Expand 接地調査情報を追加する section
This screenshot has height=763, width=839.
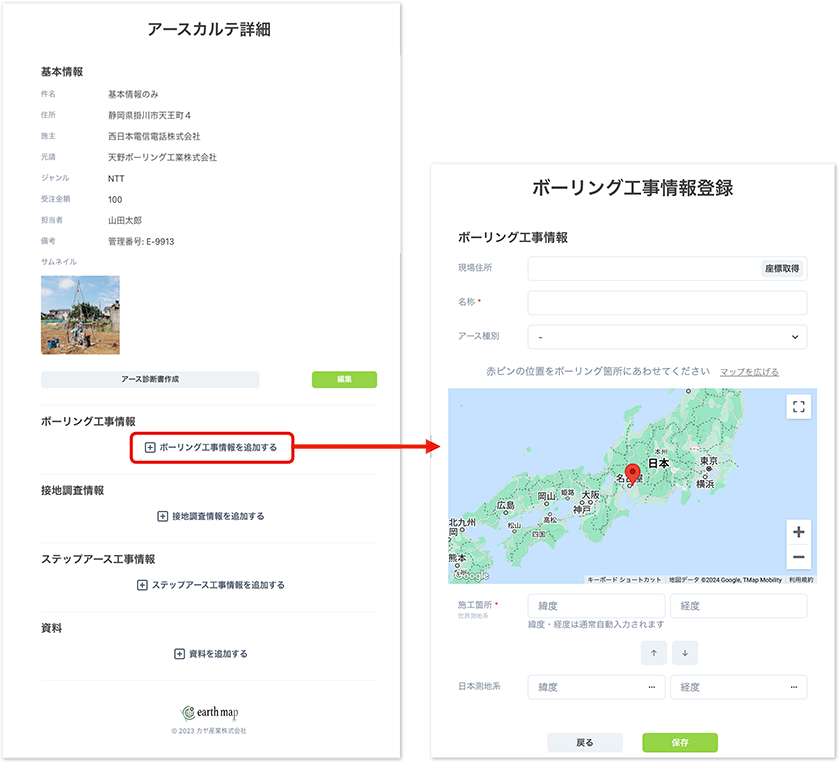(211, 516)
